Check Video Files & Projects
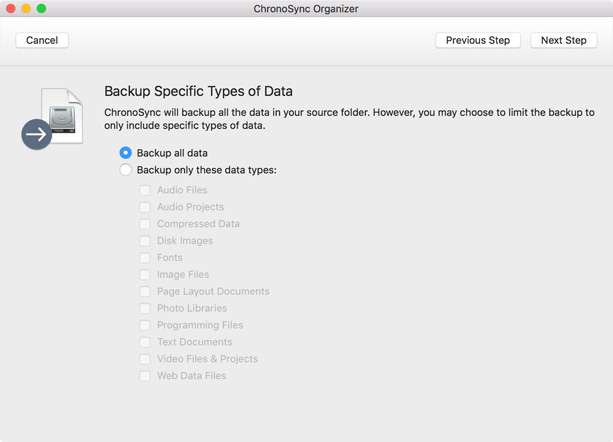This screenshot has height=442, width=613. 145,359
